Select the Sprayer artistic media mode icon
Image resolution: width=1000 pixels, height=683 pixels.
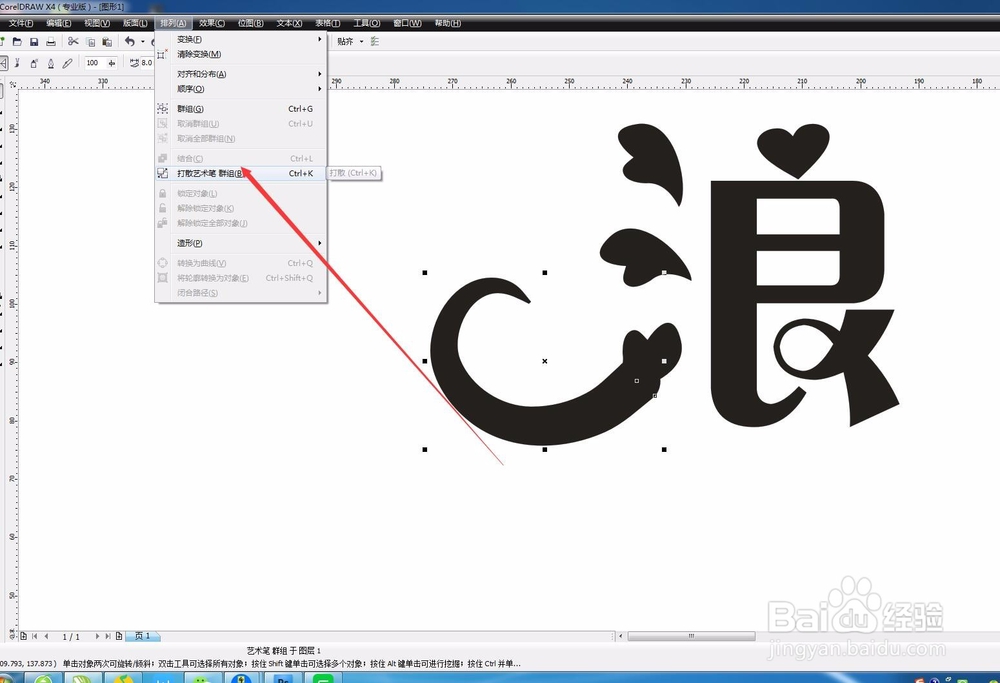pos(34,63)
